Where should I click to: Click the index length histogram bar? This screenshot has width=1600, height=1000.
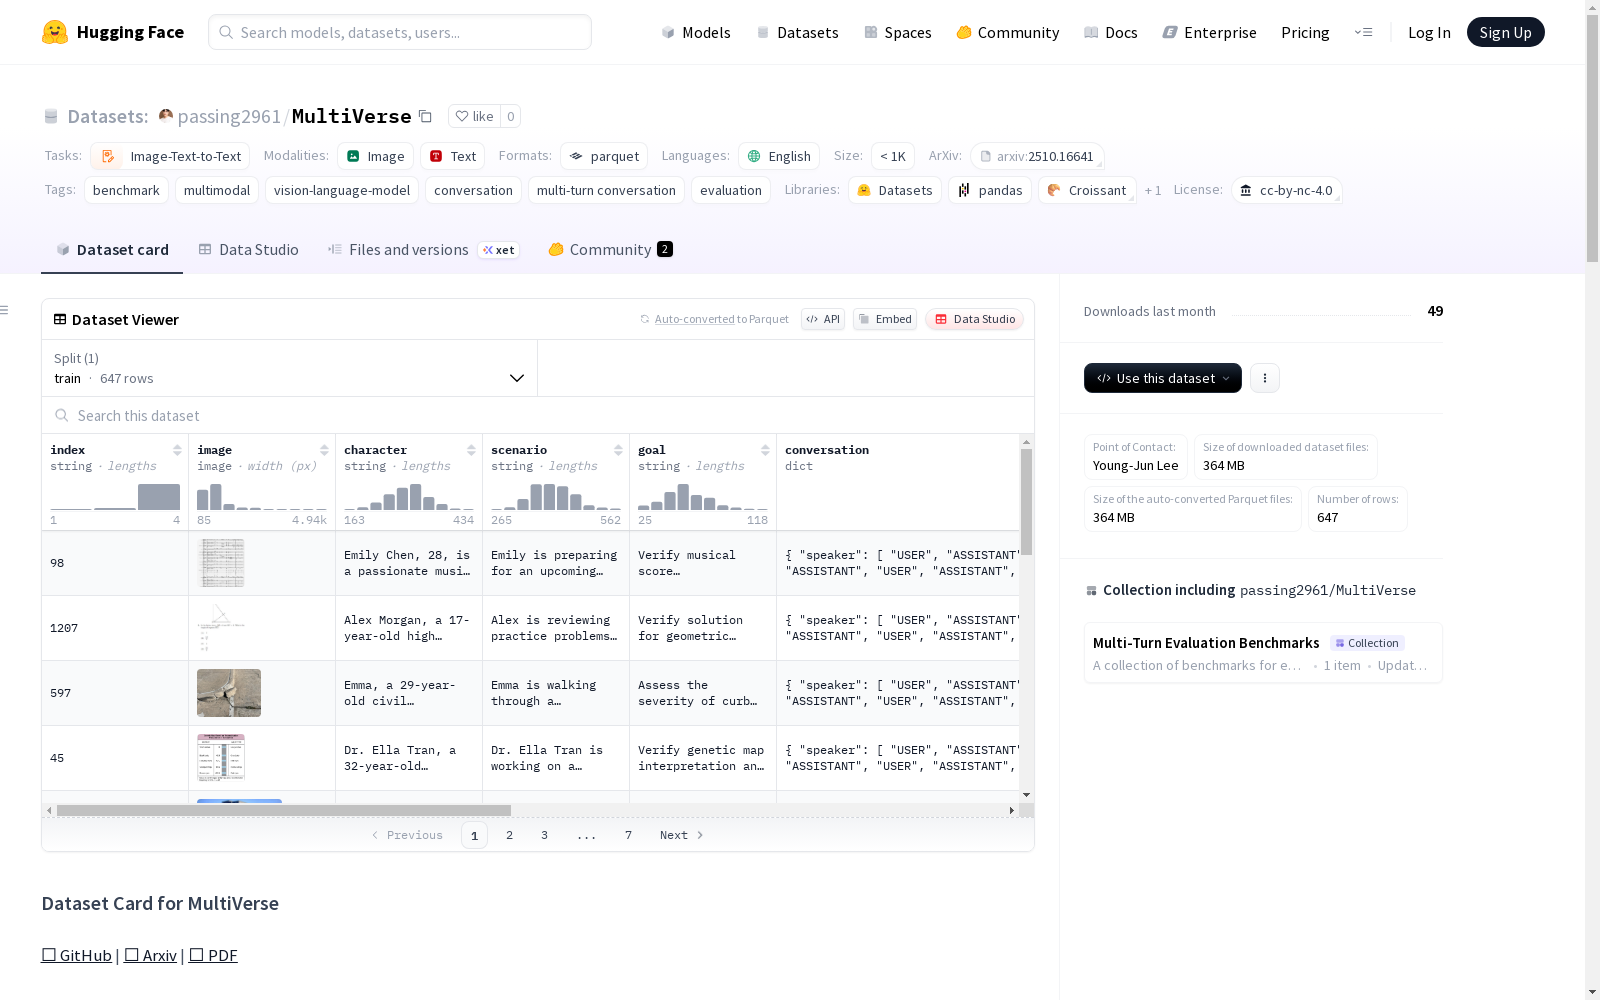click(x=159, y=496)
